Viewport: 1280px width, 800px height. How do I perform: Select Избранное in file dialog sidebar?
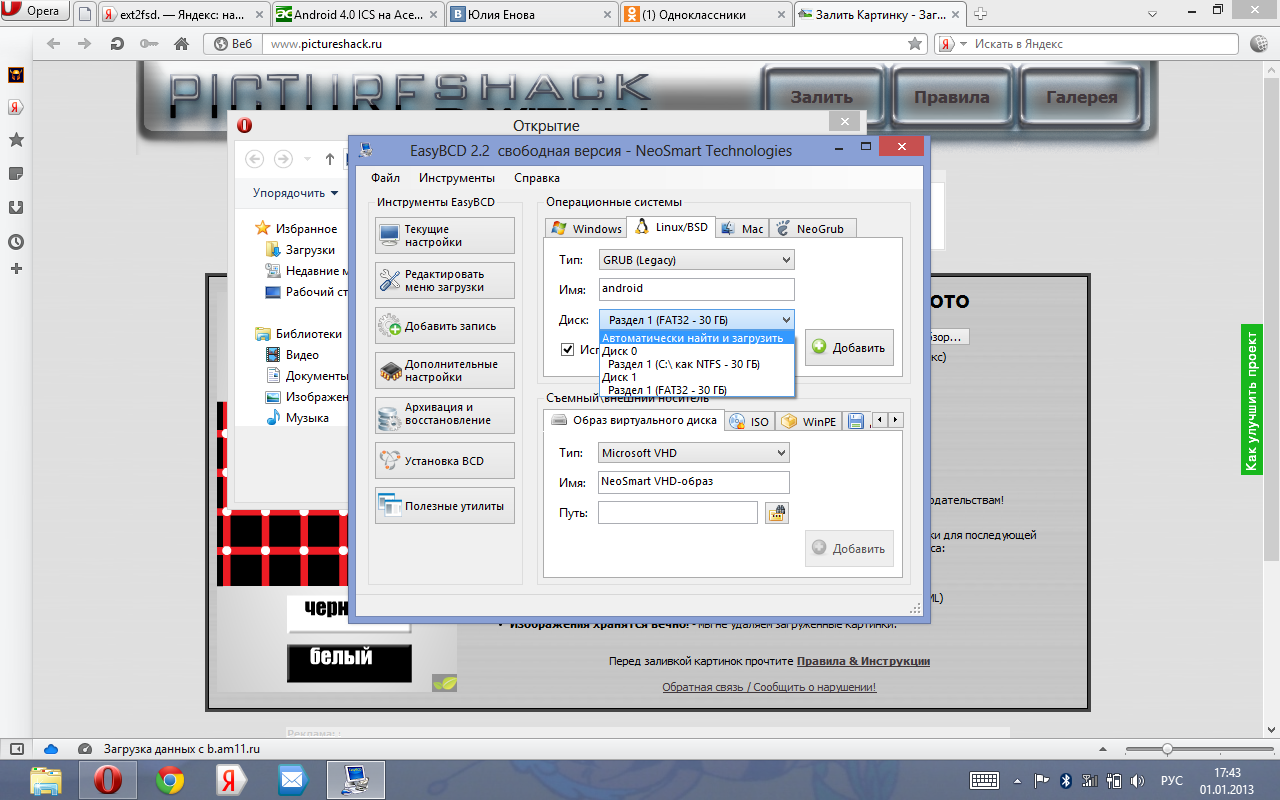[x=297, y=228]
